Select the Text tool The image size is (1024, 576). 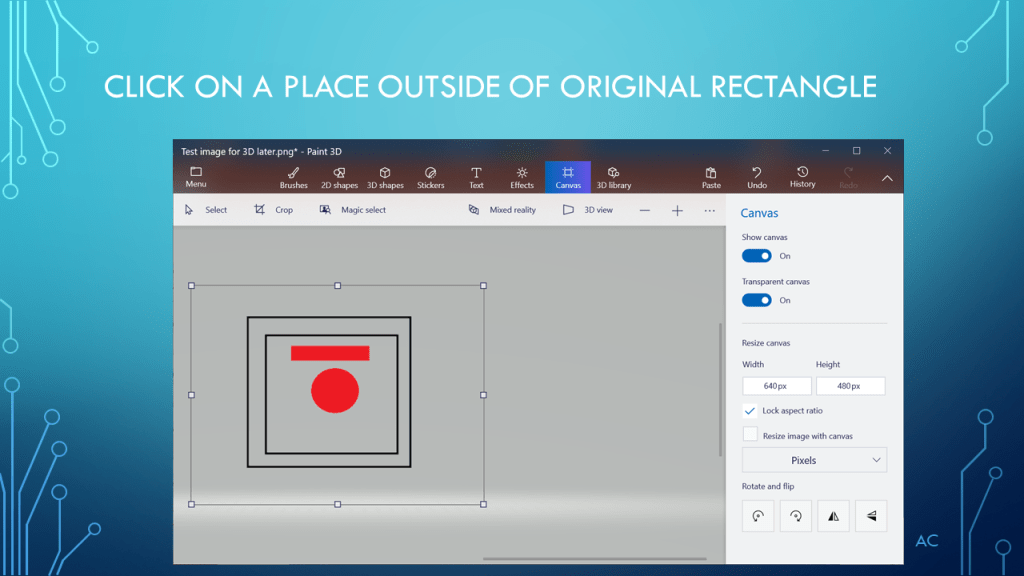(476, 177)
